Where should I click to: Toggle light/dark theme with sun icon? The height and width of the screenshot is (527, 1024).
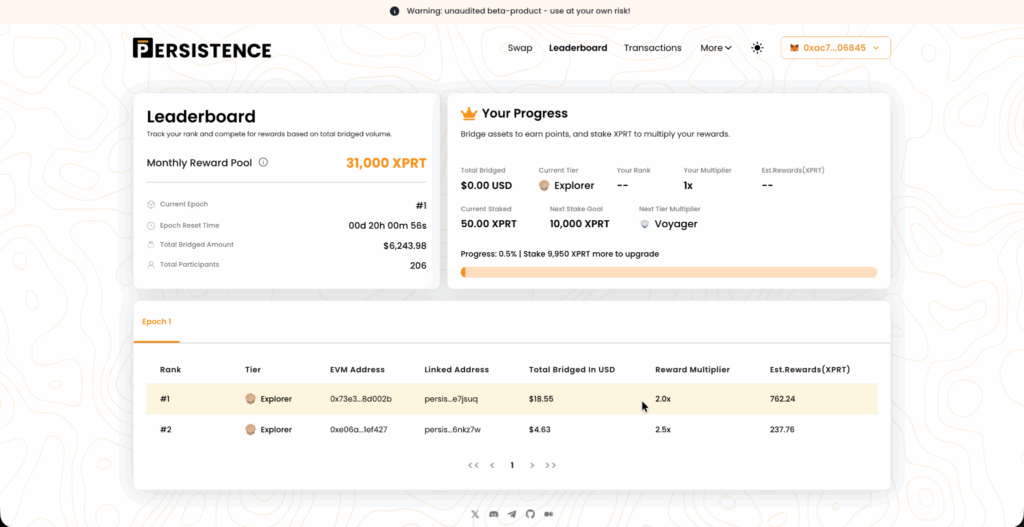(757, 48)
